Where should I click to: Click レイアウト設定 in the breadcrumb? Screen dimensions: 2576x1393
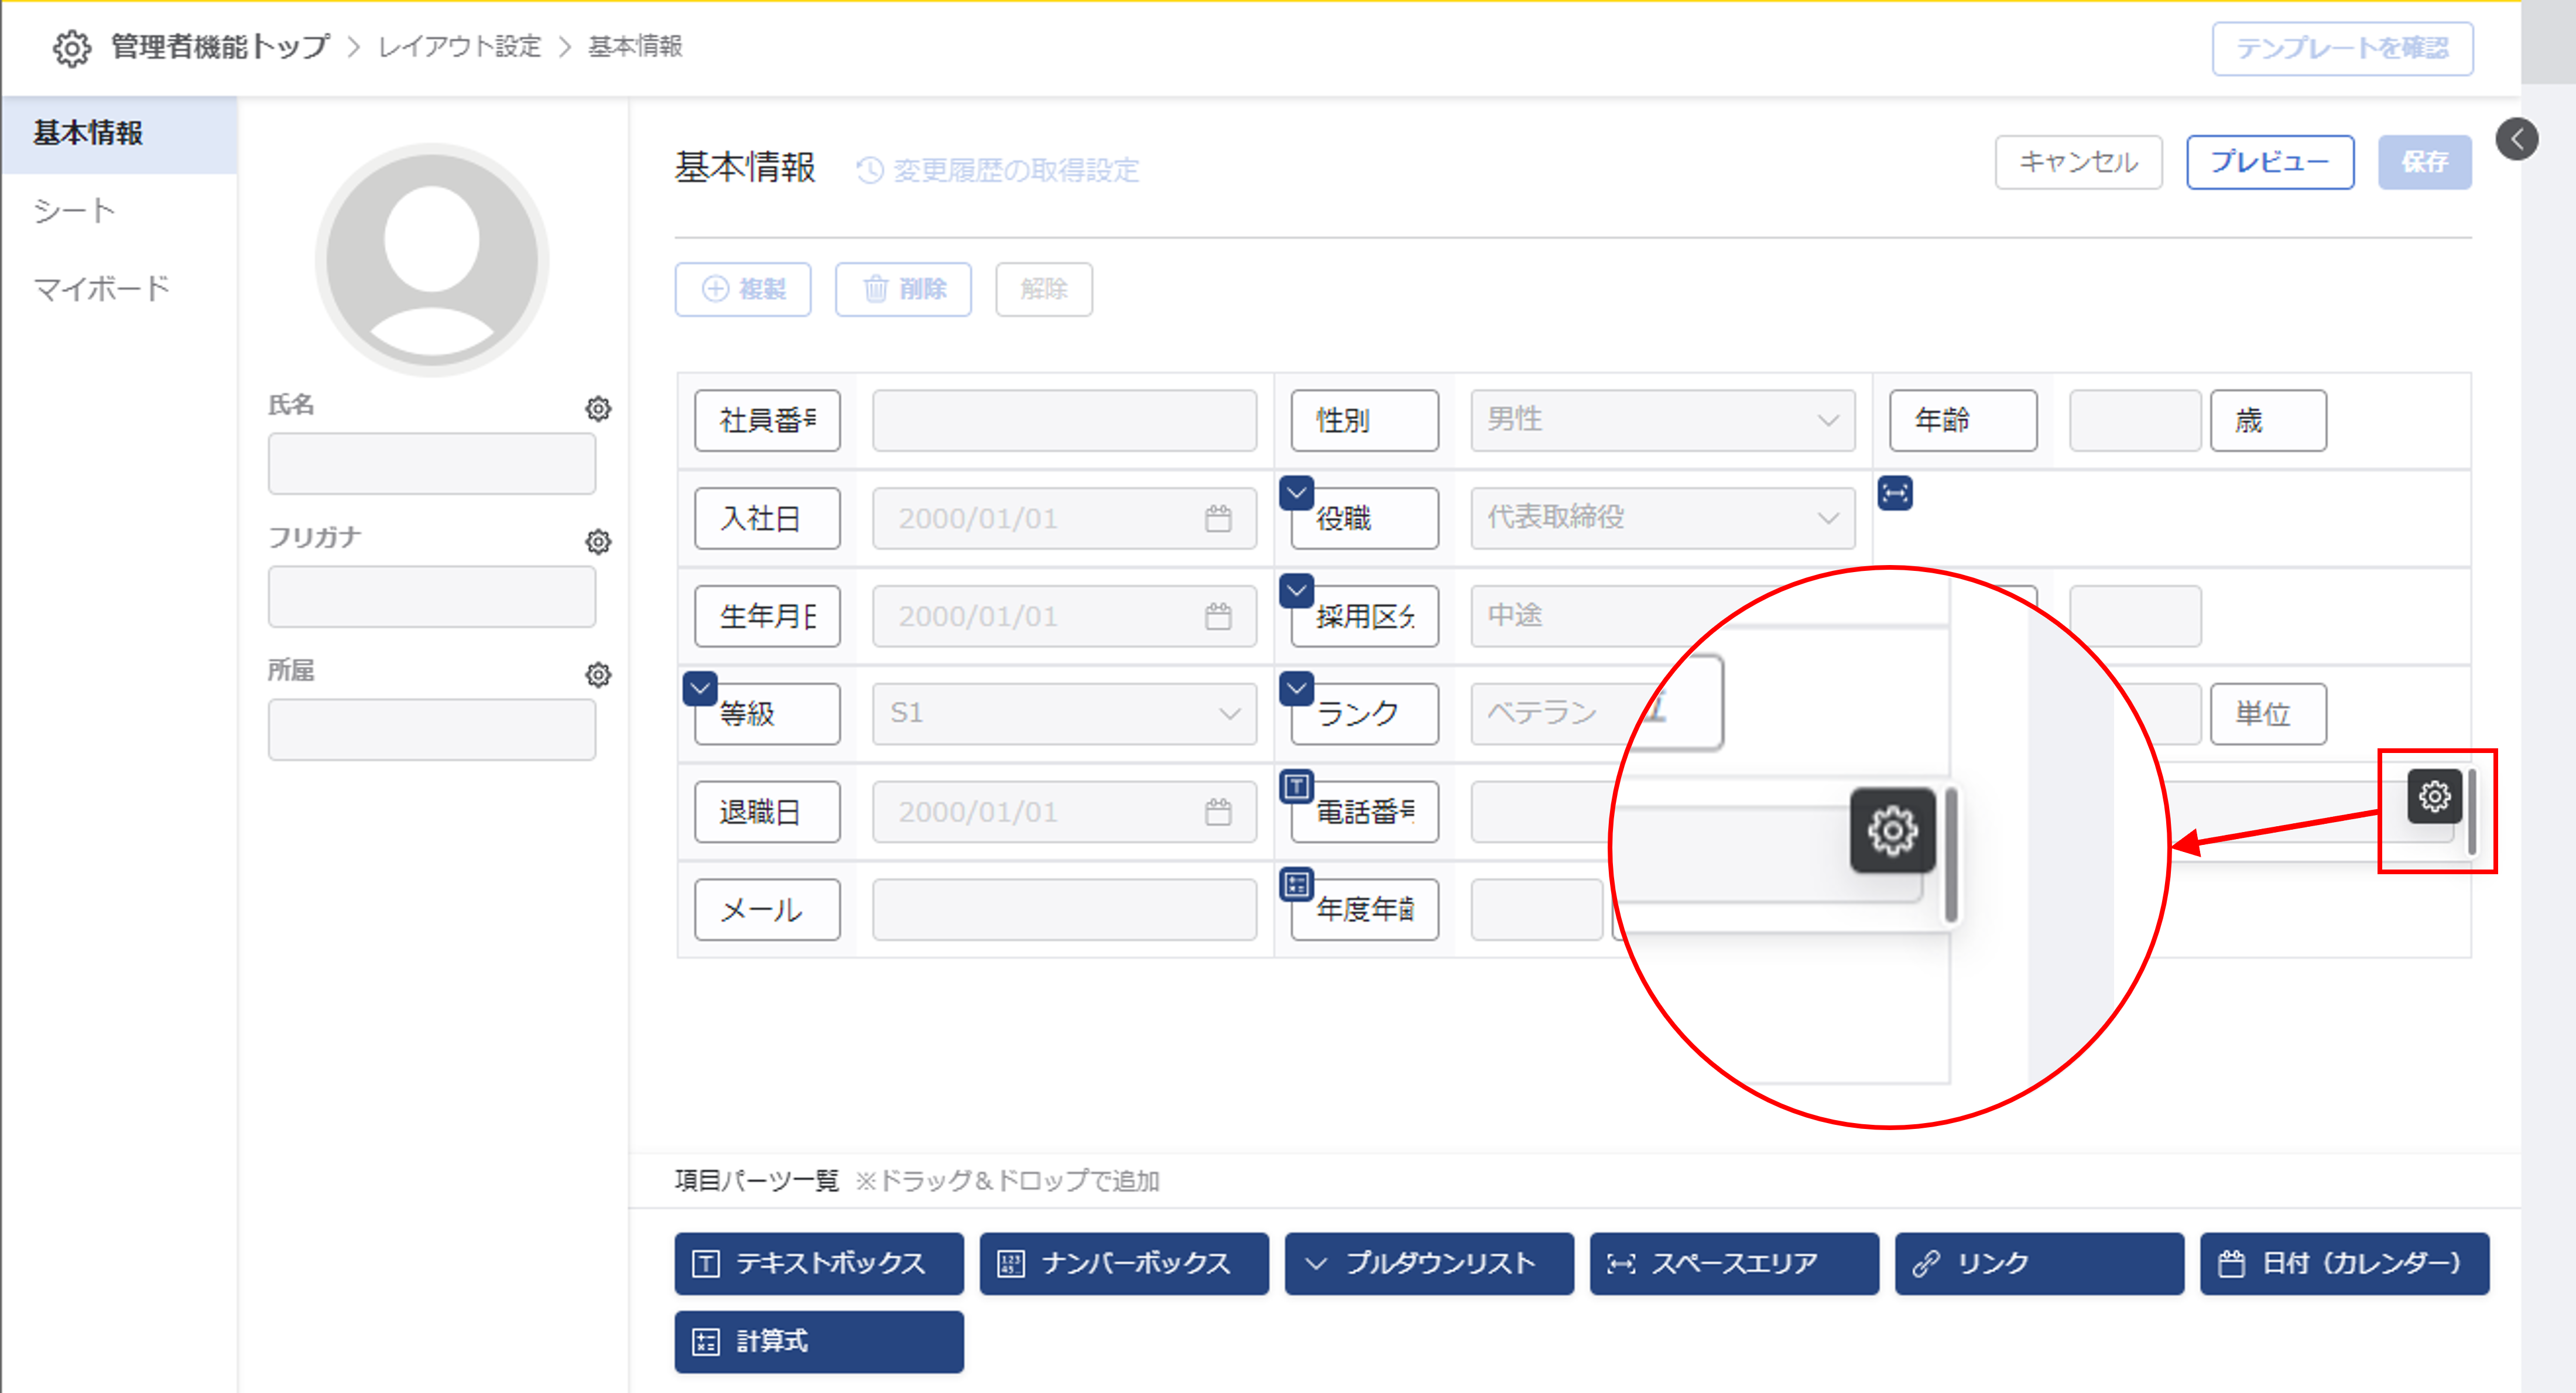459,47
